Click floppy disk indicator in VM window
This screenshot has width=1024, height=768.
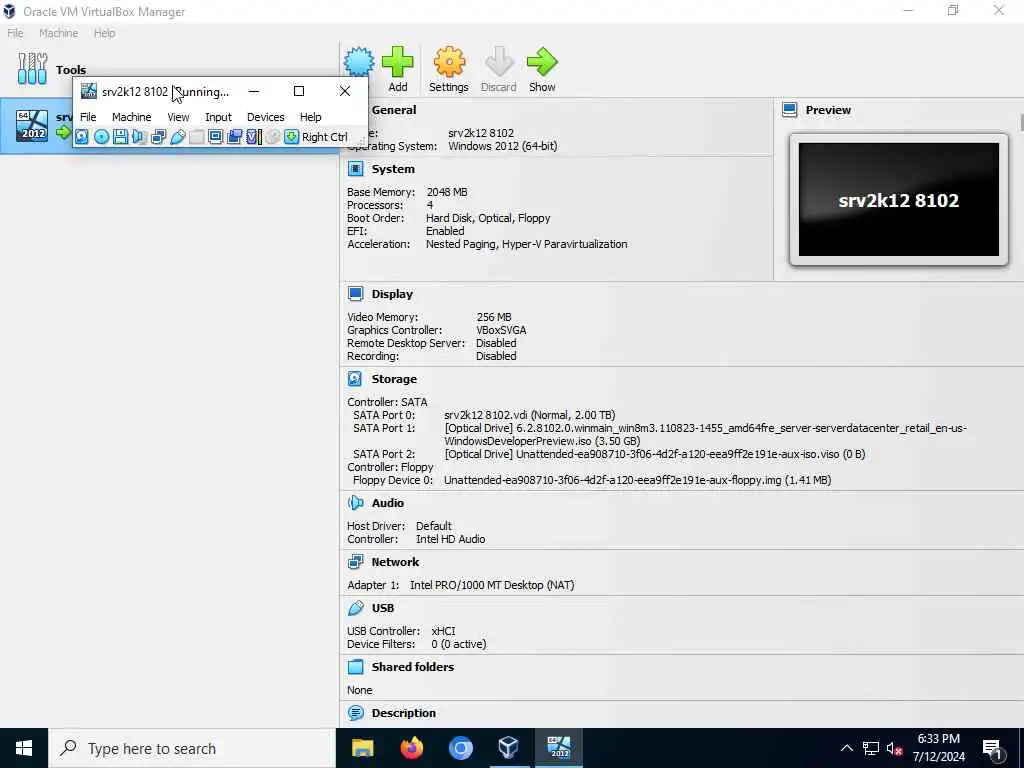click(120, 136)
